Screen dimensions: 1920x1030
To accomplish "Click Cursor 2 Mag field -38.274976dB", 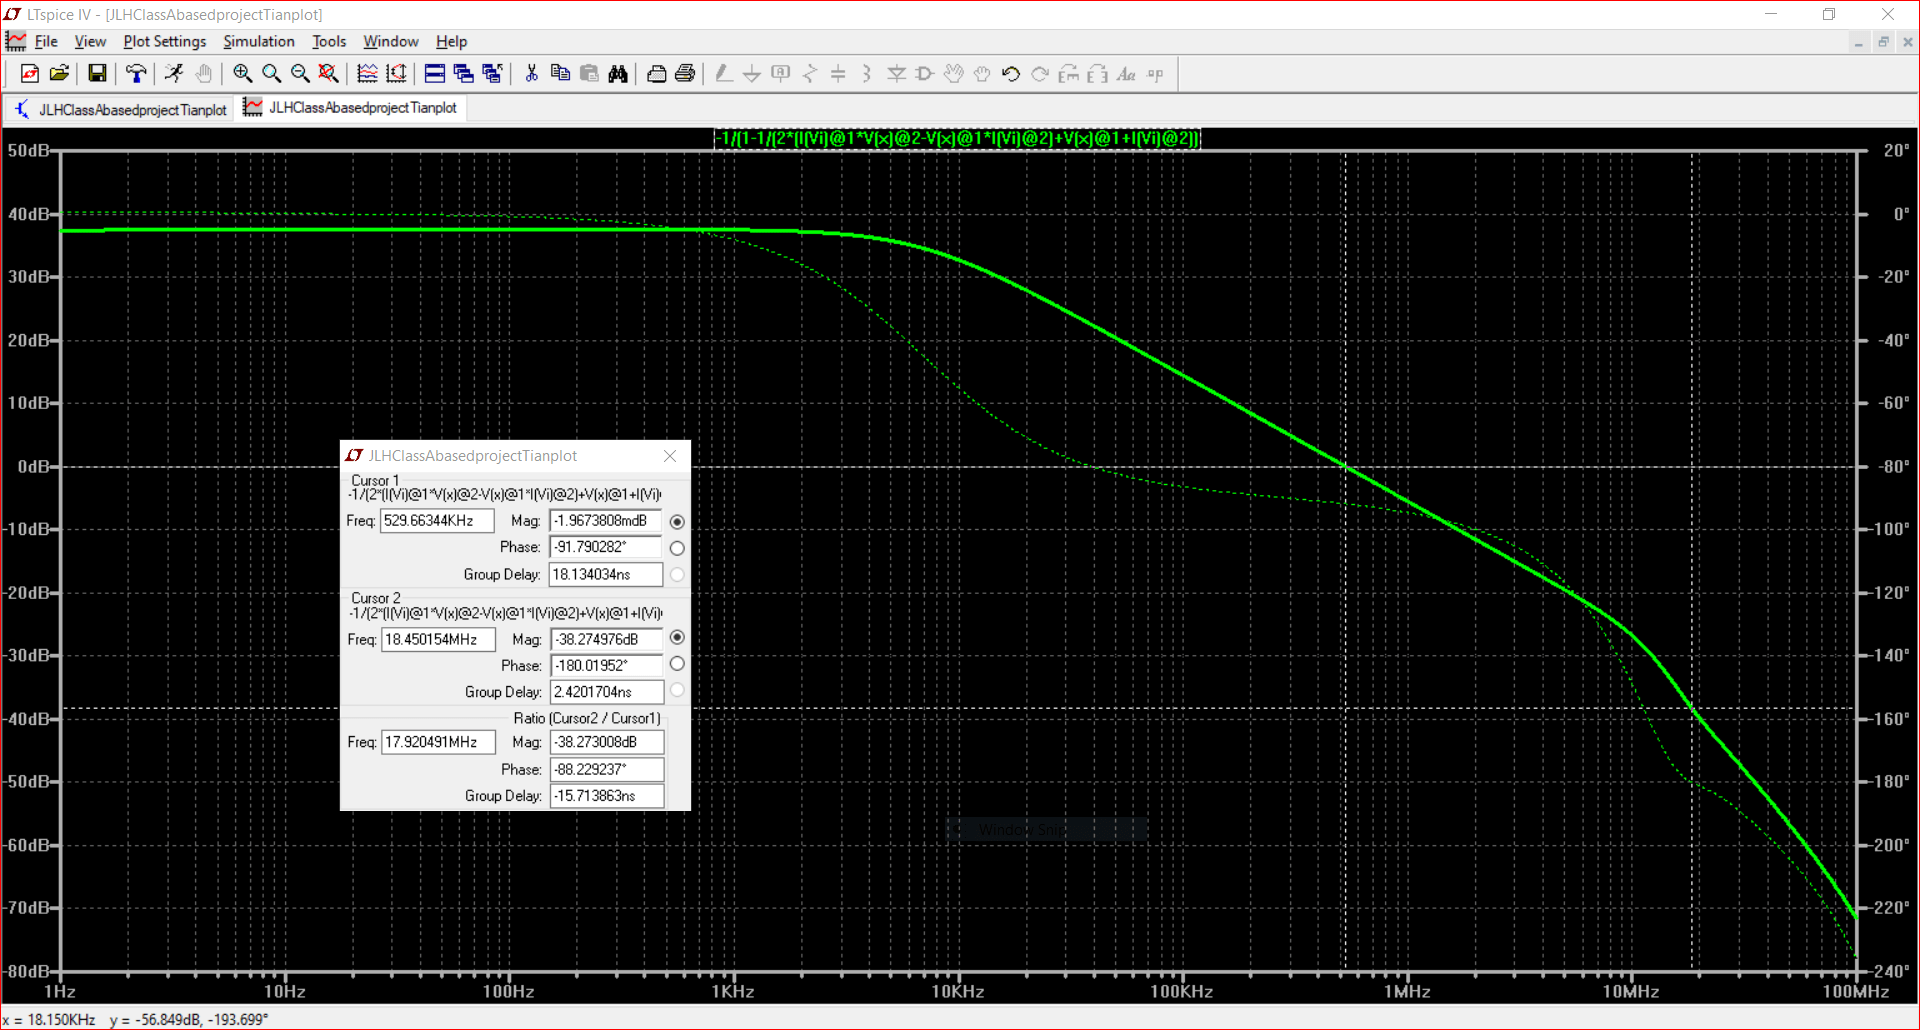I will tap(606, 640).
